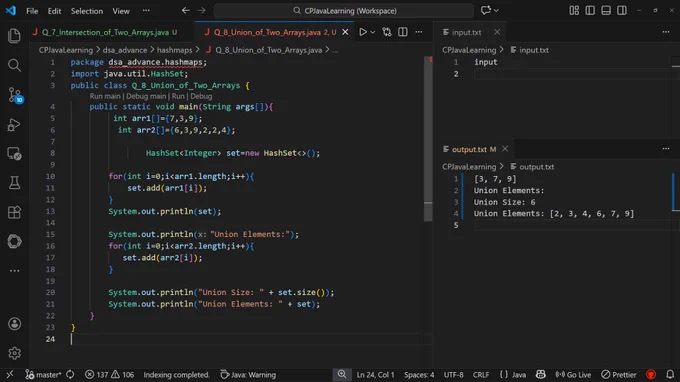This screenshot has width=680, height=382.
Task: Go forward with the right arrow
Action: click(x=202, y=10)
